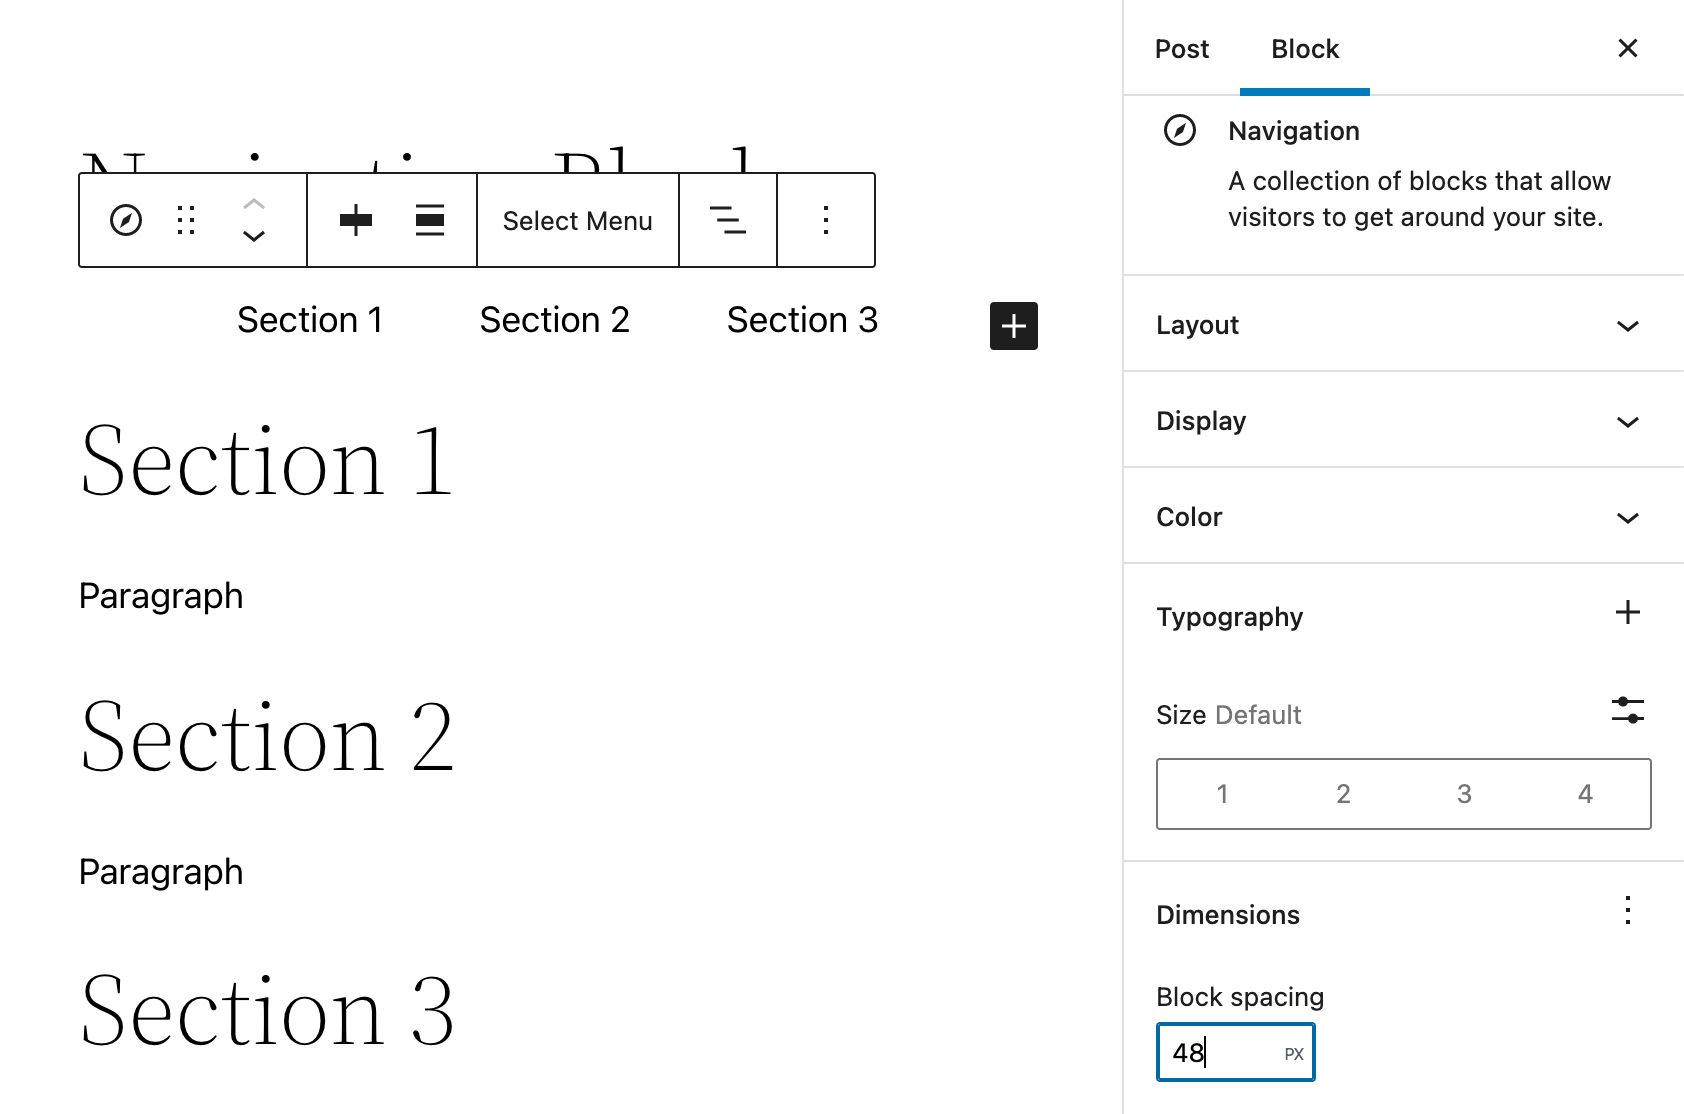The width and height of the screenshot is (1684, 1114).
Task: Click the Navigation block icon in the toolbar
Action: (127, 220)
